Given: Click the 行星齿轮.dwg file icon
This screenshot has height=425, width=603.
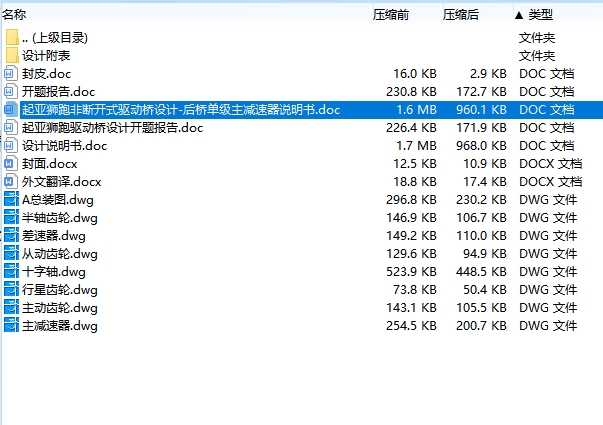Looking at the screenshot, I should 11,290.
